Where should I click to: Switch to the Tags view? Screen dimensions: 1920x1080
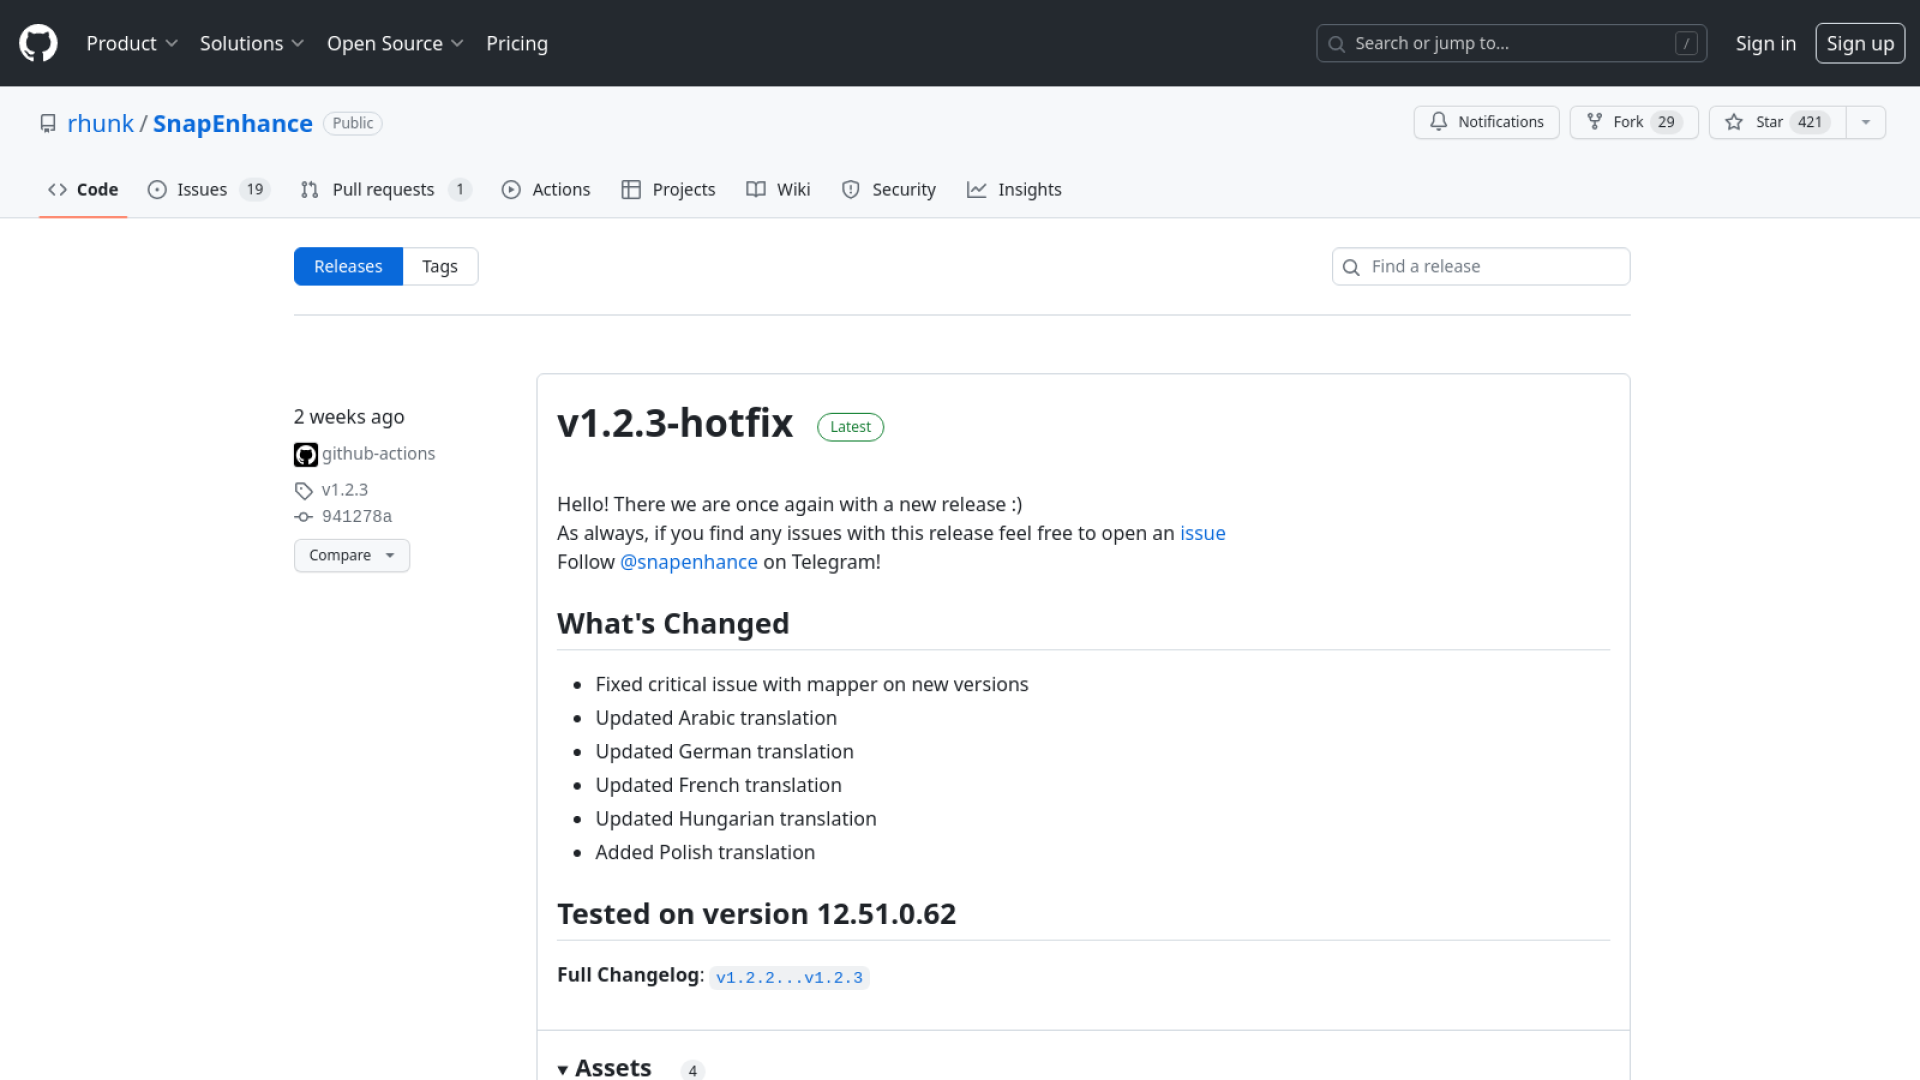point(439,267)
